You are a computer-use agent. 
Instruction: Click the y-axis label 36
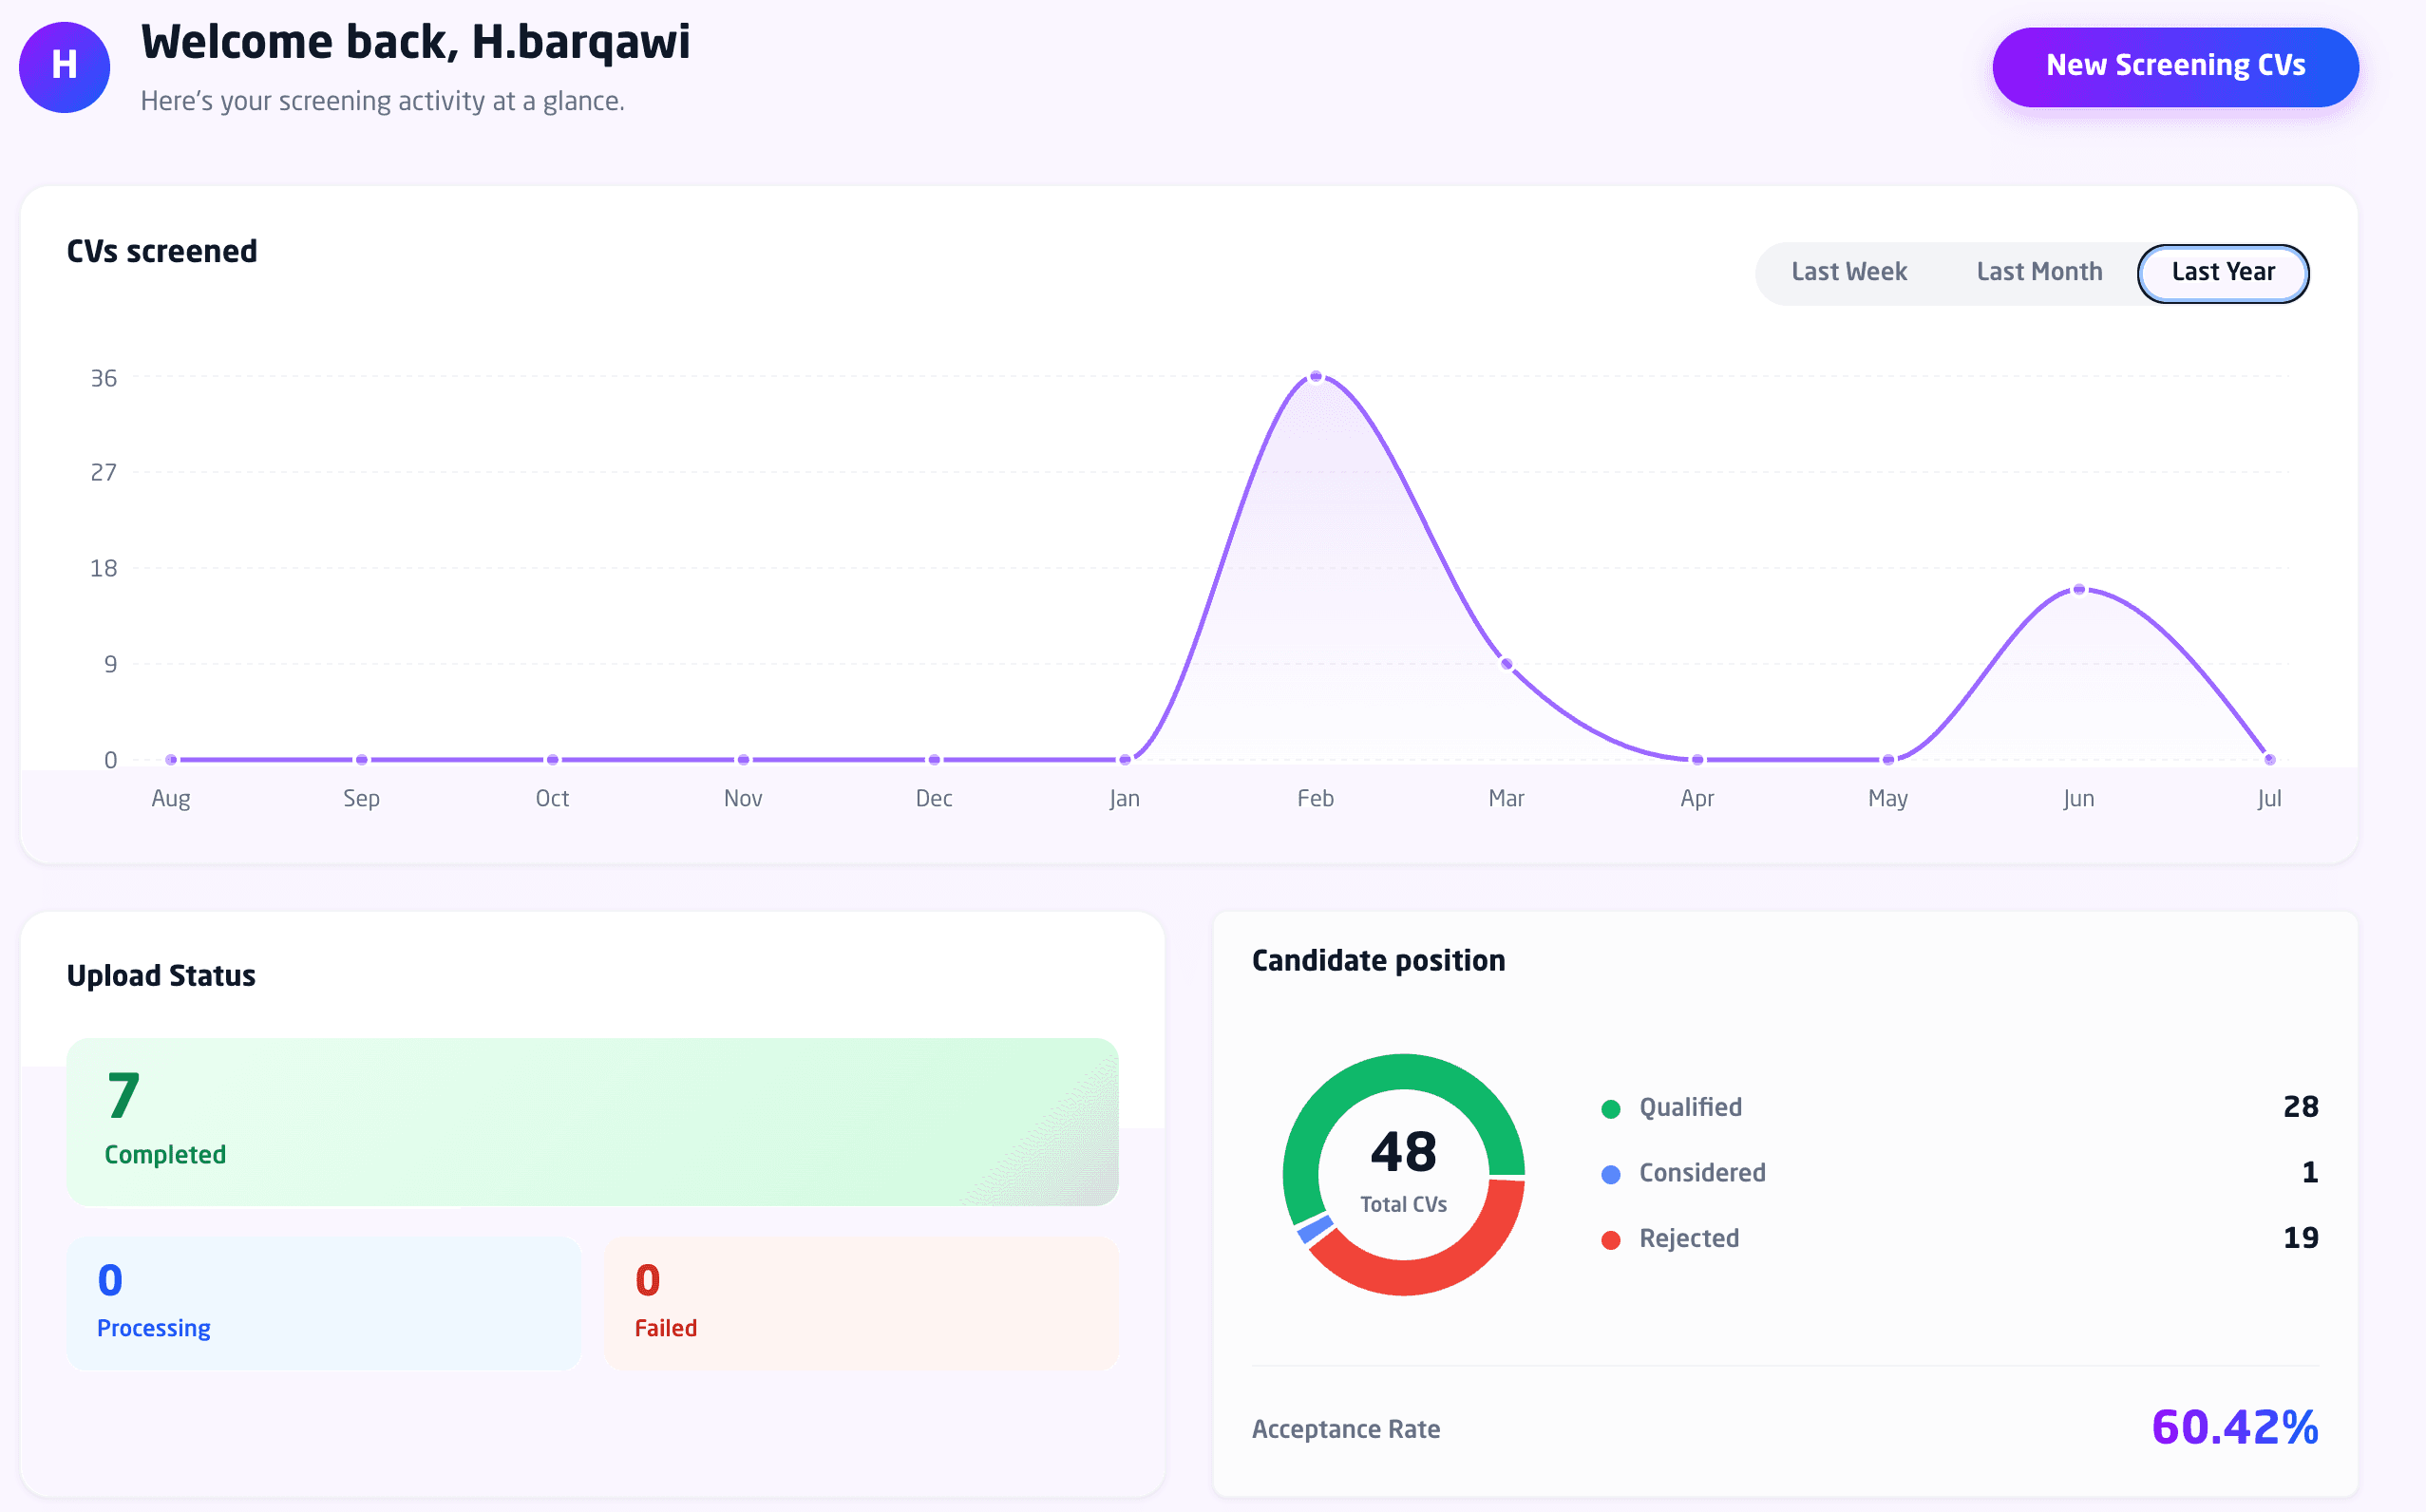[x=104, y=379]
